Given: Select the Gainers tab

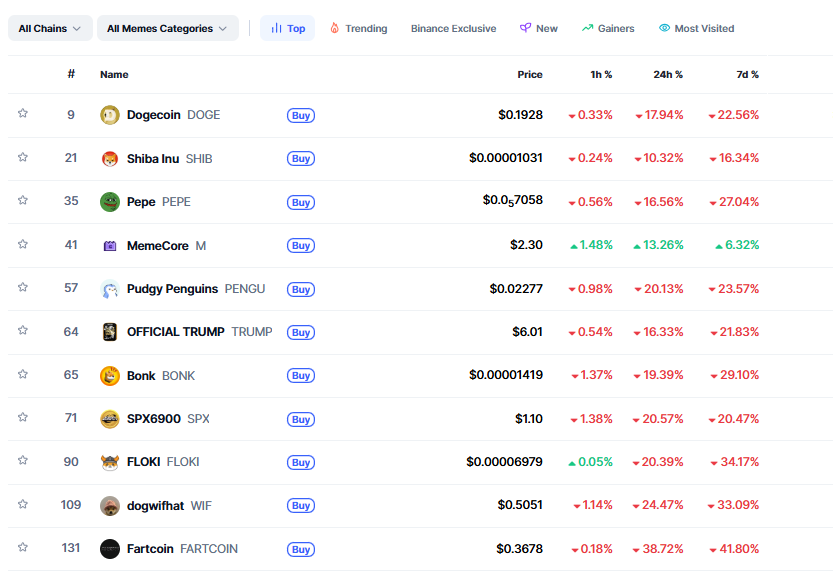Looking at the screenshot, I should click(x=608, y=28).
